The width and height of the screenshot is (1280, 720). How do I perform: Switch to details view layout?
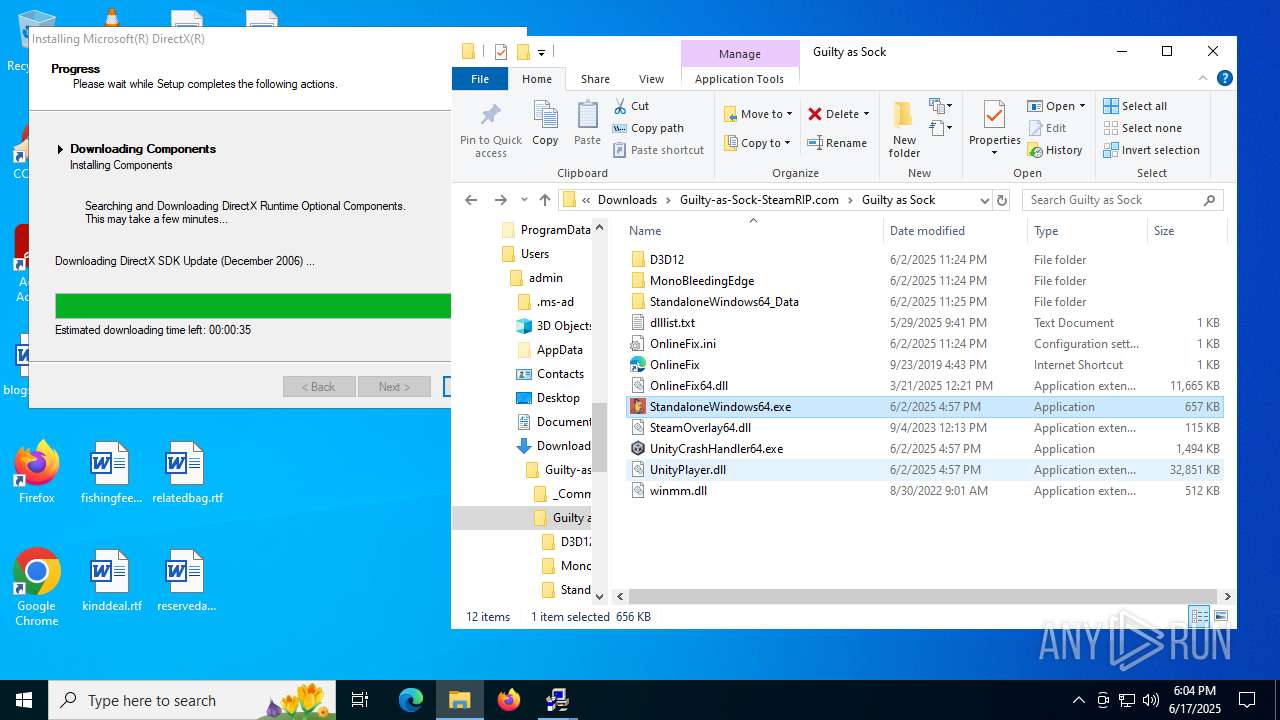click(x=1199, y=616)
